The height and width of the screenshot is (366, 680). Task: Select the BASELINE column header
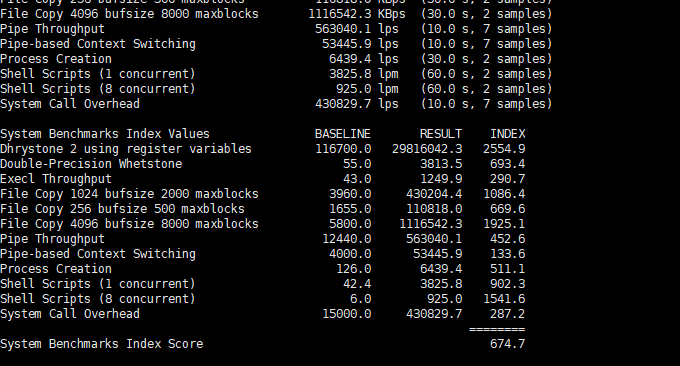343,134
